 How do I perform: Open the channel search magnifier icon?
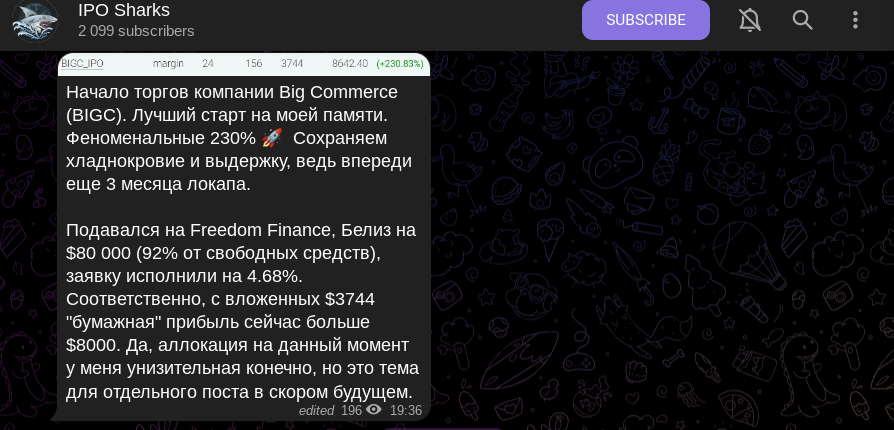click(802, 20)
